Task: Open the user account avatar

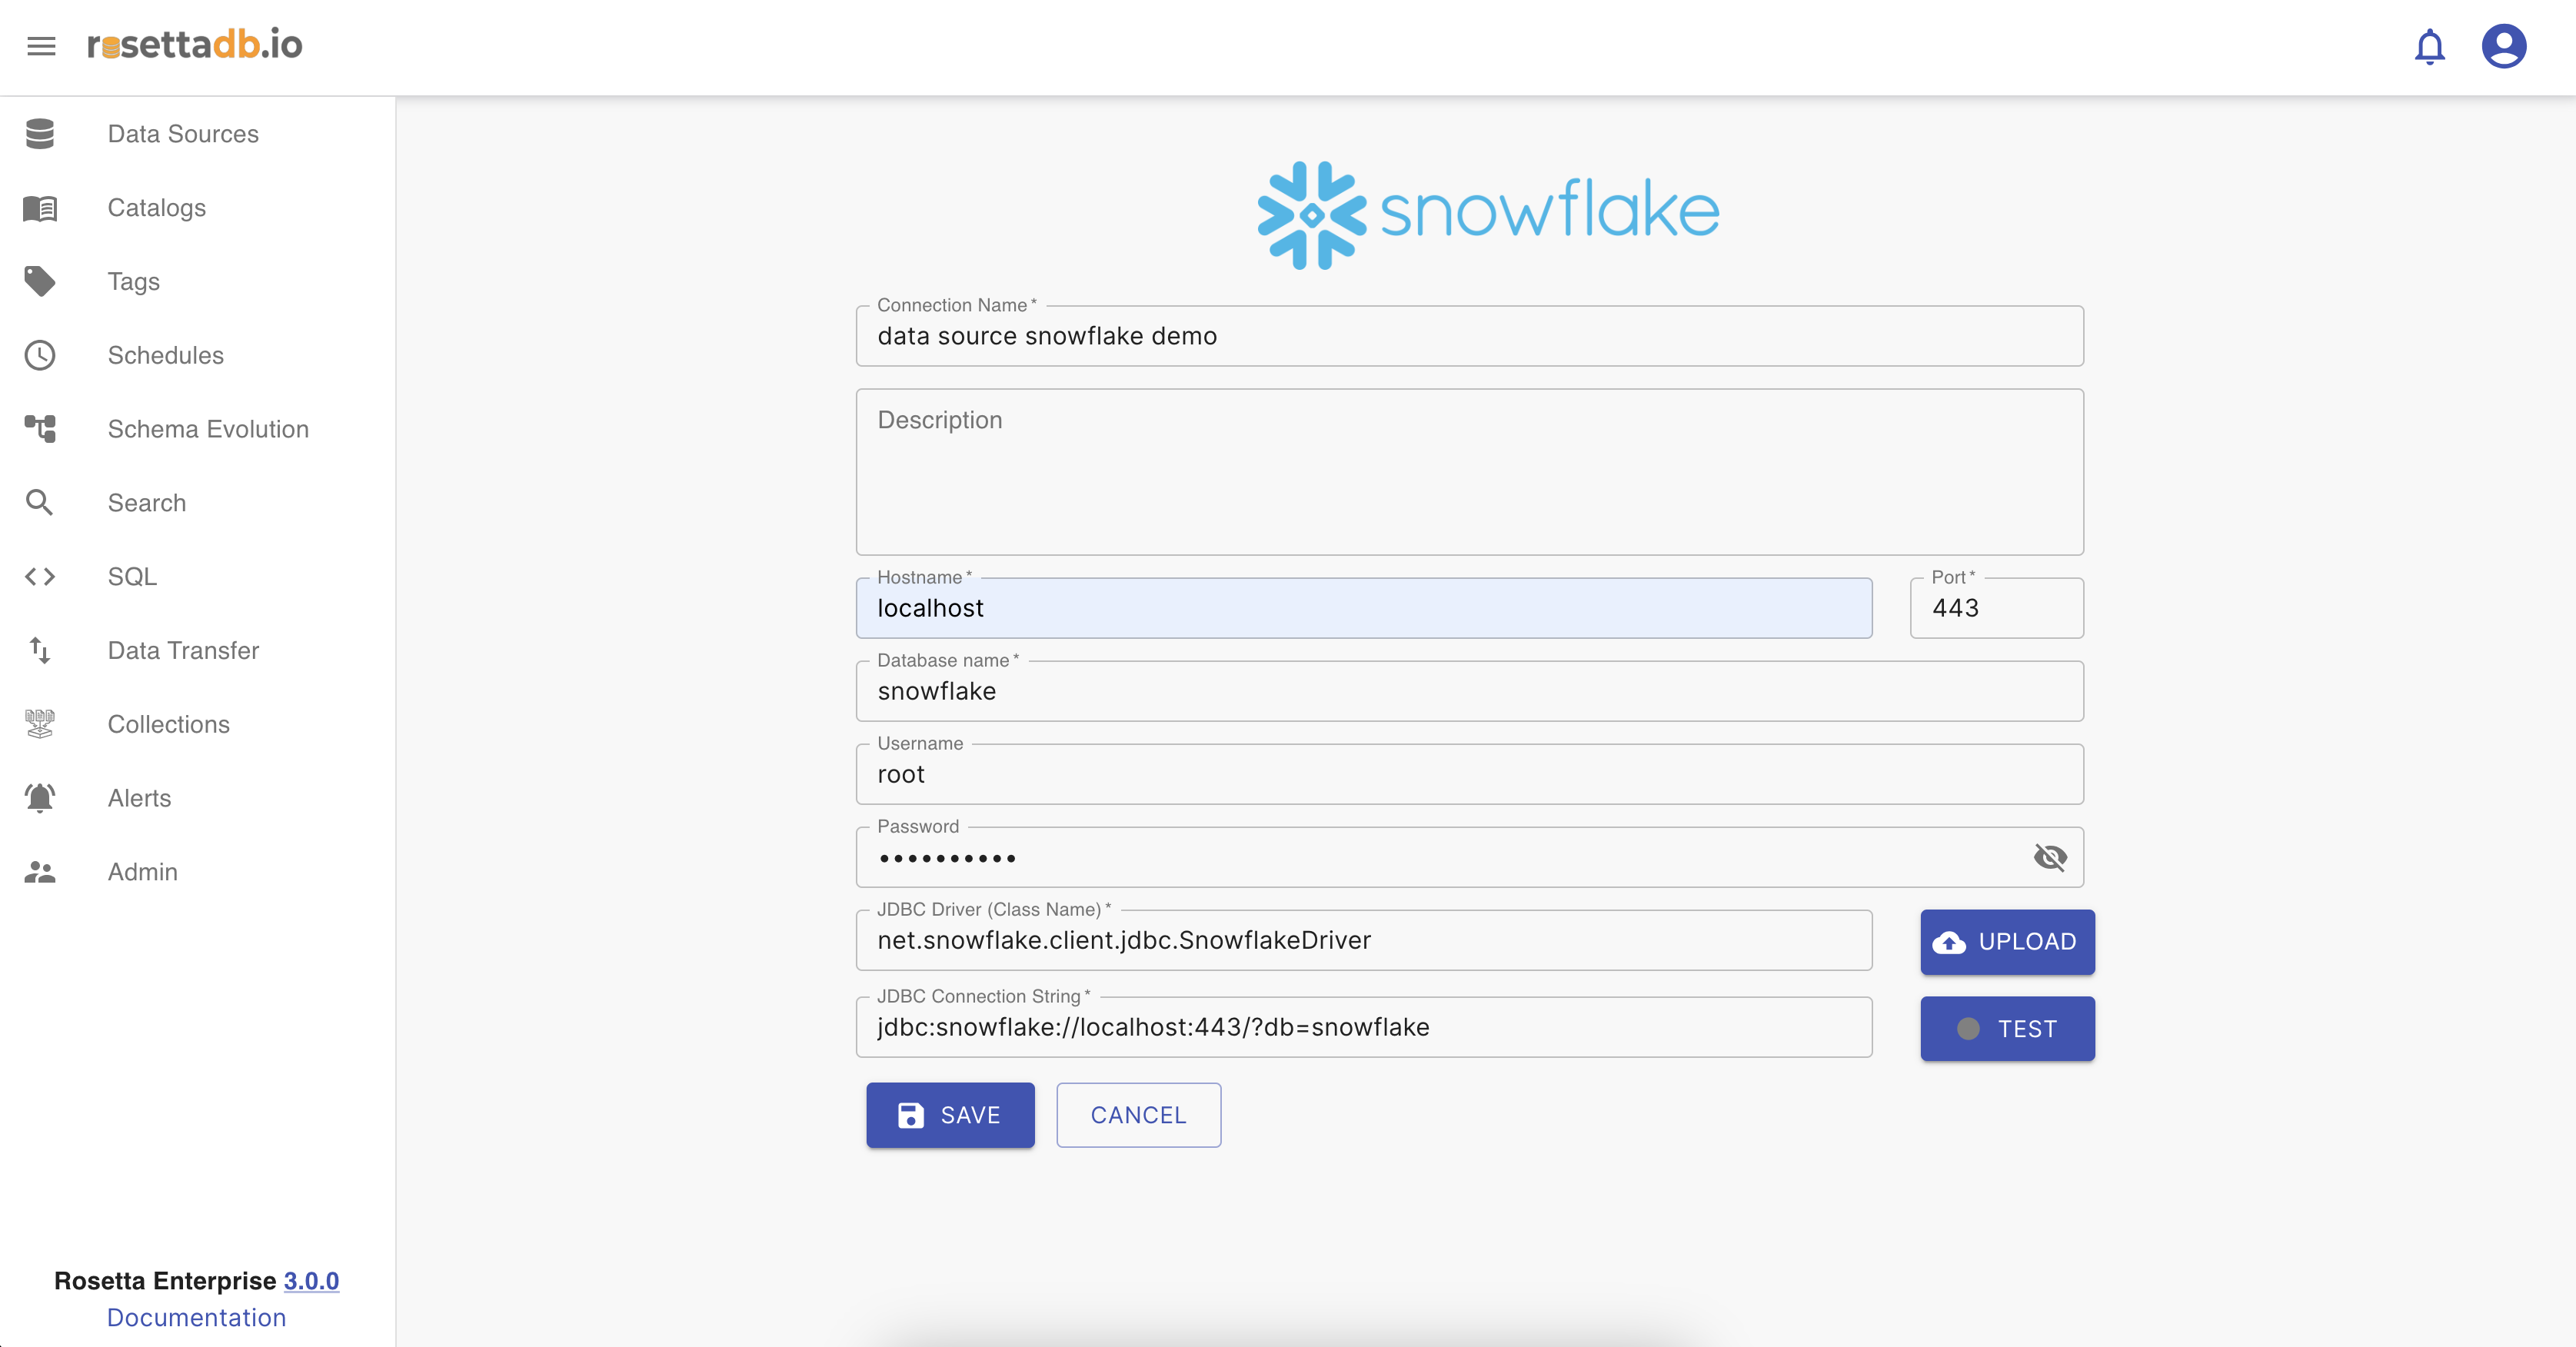Action: tap(2503, 46)
